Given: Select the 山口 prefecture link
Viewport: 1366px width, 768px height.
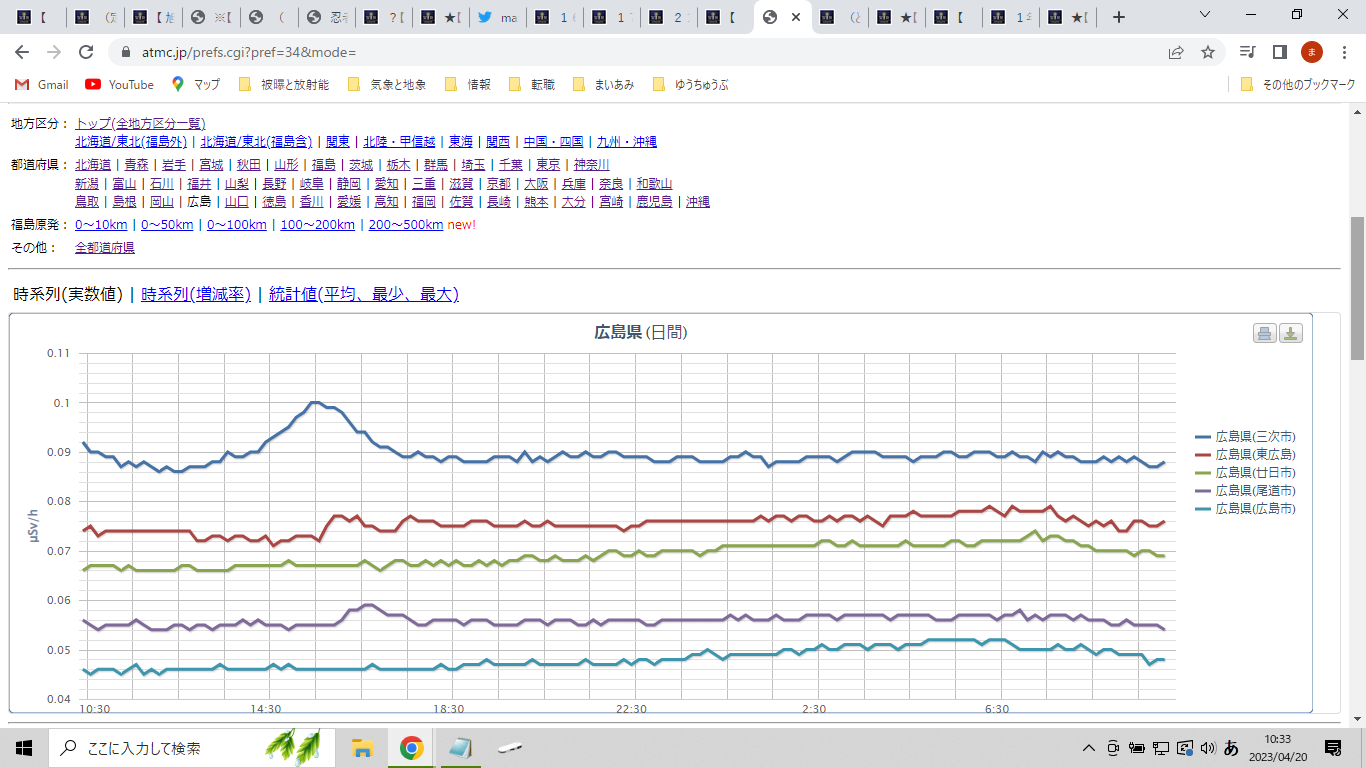Looking at the screenshot, I should click(236, 202).
